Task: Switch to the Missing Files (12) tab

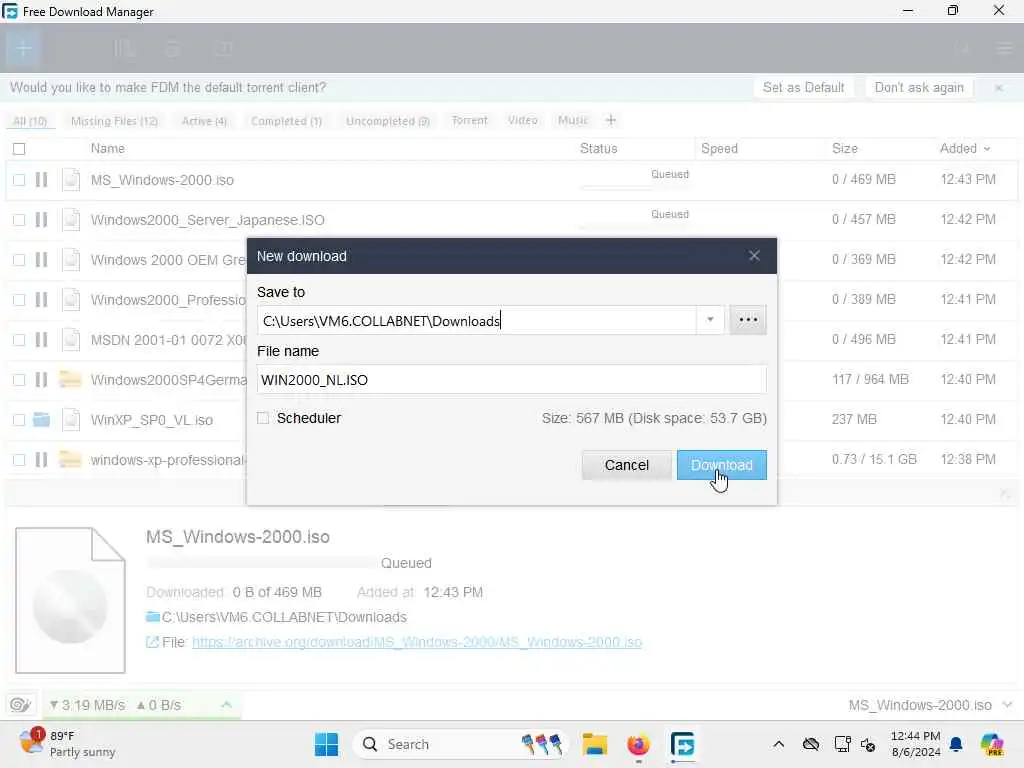Action: click(x=114, y=121)
